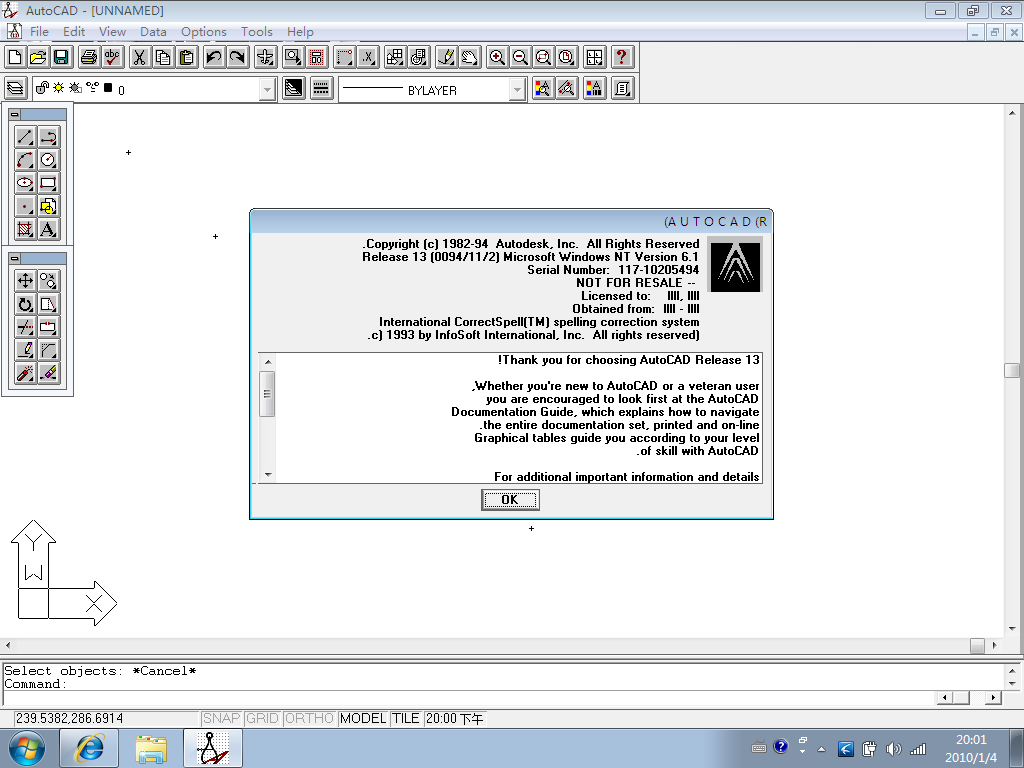1024x768 pixels.
Task: Click the Ellipse draw tool
Action: click(x=25, y=183)
